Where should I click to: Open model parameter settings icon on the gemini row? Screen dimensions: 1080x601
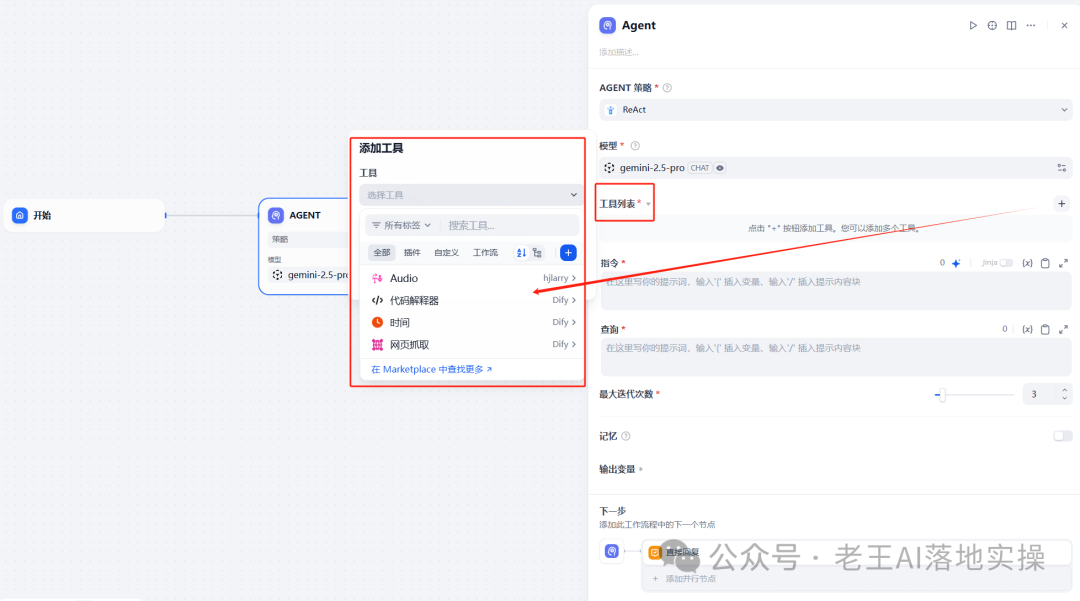pyautogui.click(x=1061, y=168)
